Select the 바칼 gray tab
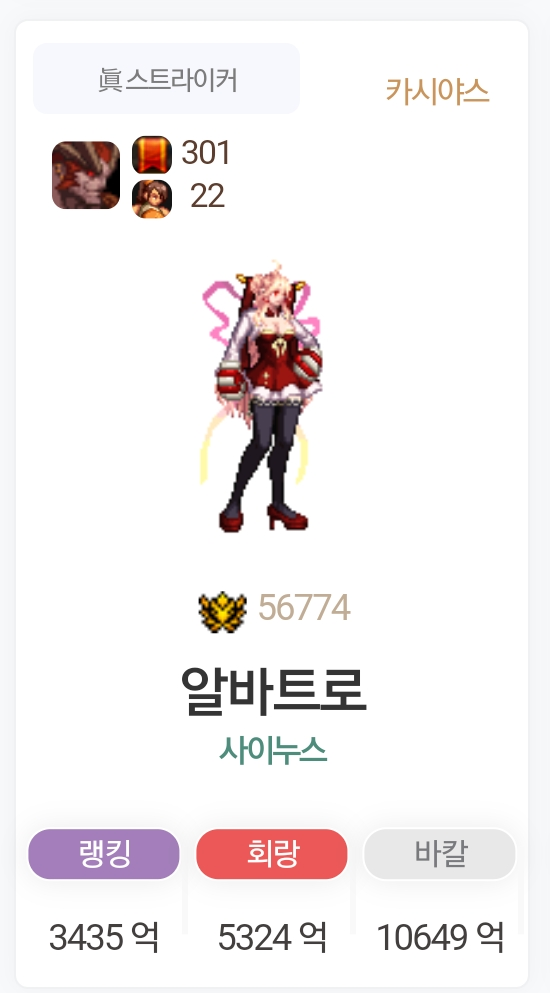This screenshot has height=993, width=550. click(440, 854)
